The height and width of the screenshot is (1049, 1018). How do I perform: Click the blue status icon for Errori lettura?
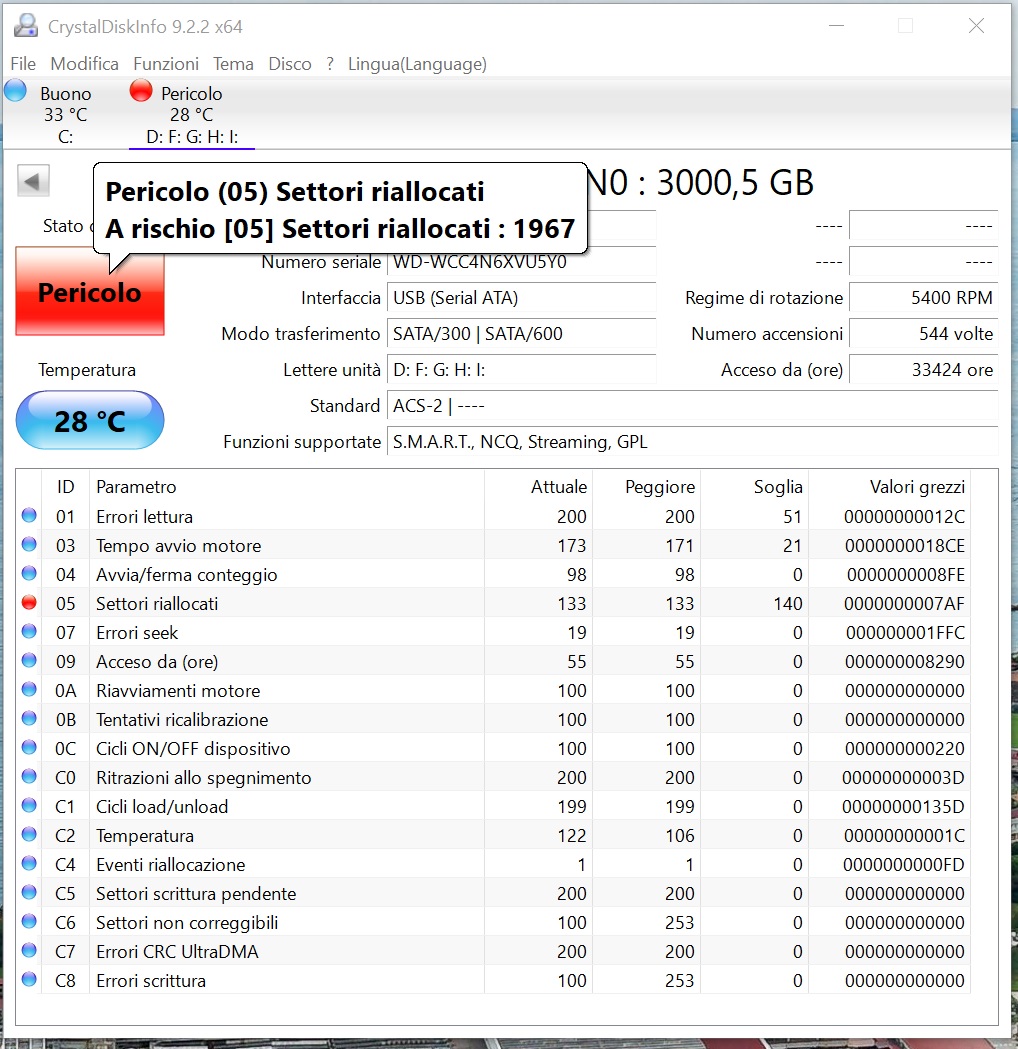[29, 516]
